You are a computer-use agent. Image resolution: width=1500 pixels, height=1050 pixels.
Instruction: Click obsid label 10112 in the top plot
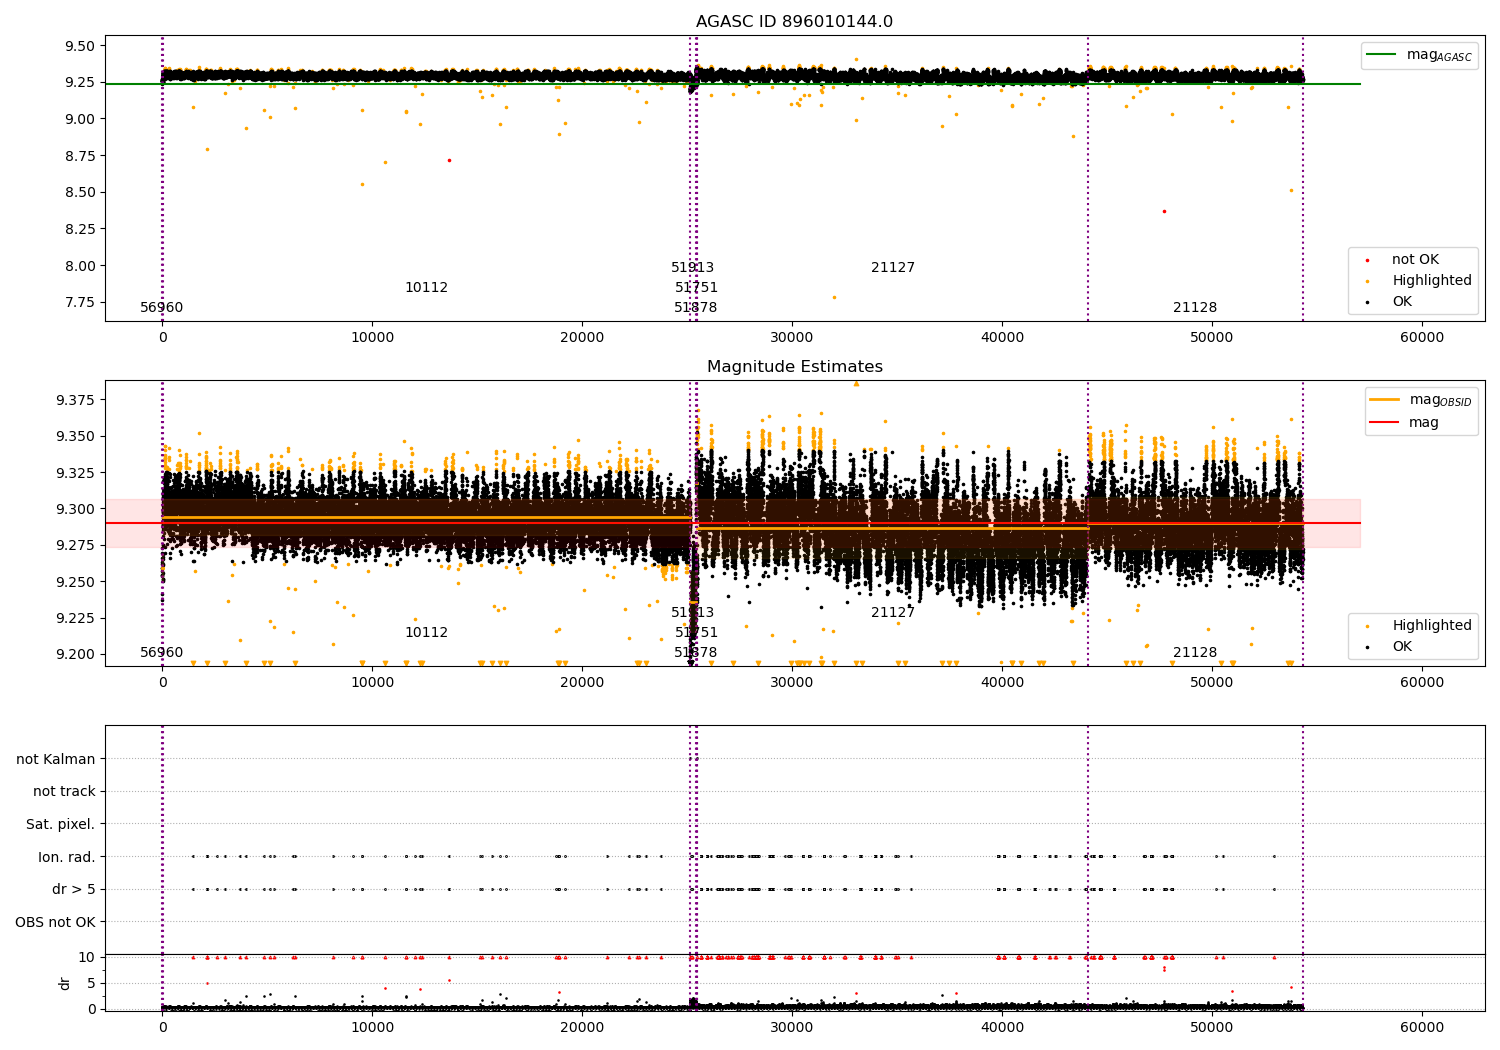(x=426, y=288)
